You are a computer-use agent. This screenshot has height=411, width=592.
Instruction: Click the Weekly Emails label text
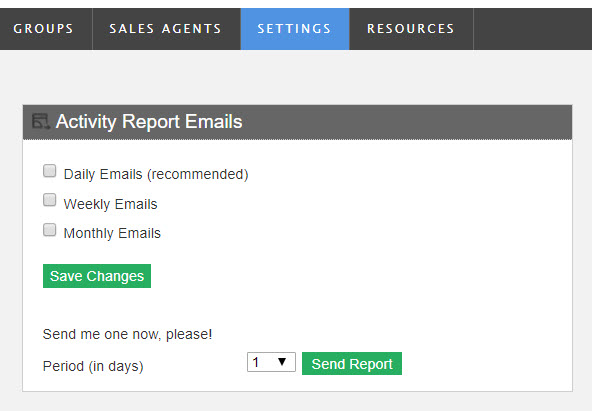coord(110,204)
